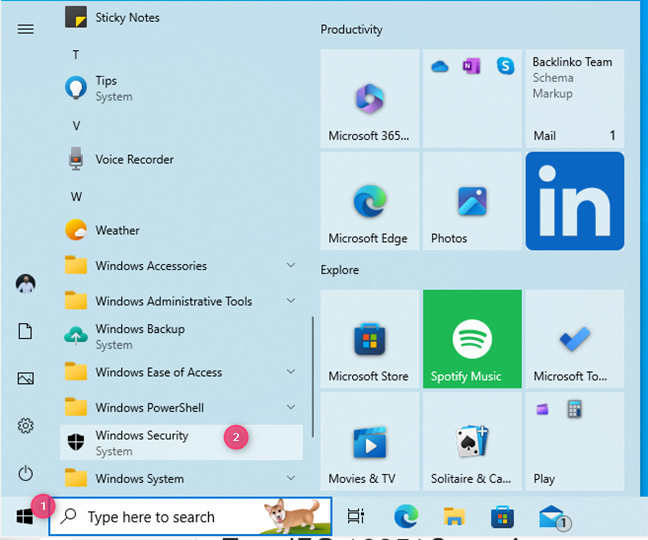The width and height of the screenshot is (648, 540).
Task: Open the Microsoft To Do tile
Action: point(575,339)
